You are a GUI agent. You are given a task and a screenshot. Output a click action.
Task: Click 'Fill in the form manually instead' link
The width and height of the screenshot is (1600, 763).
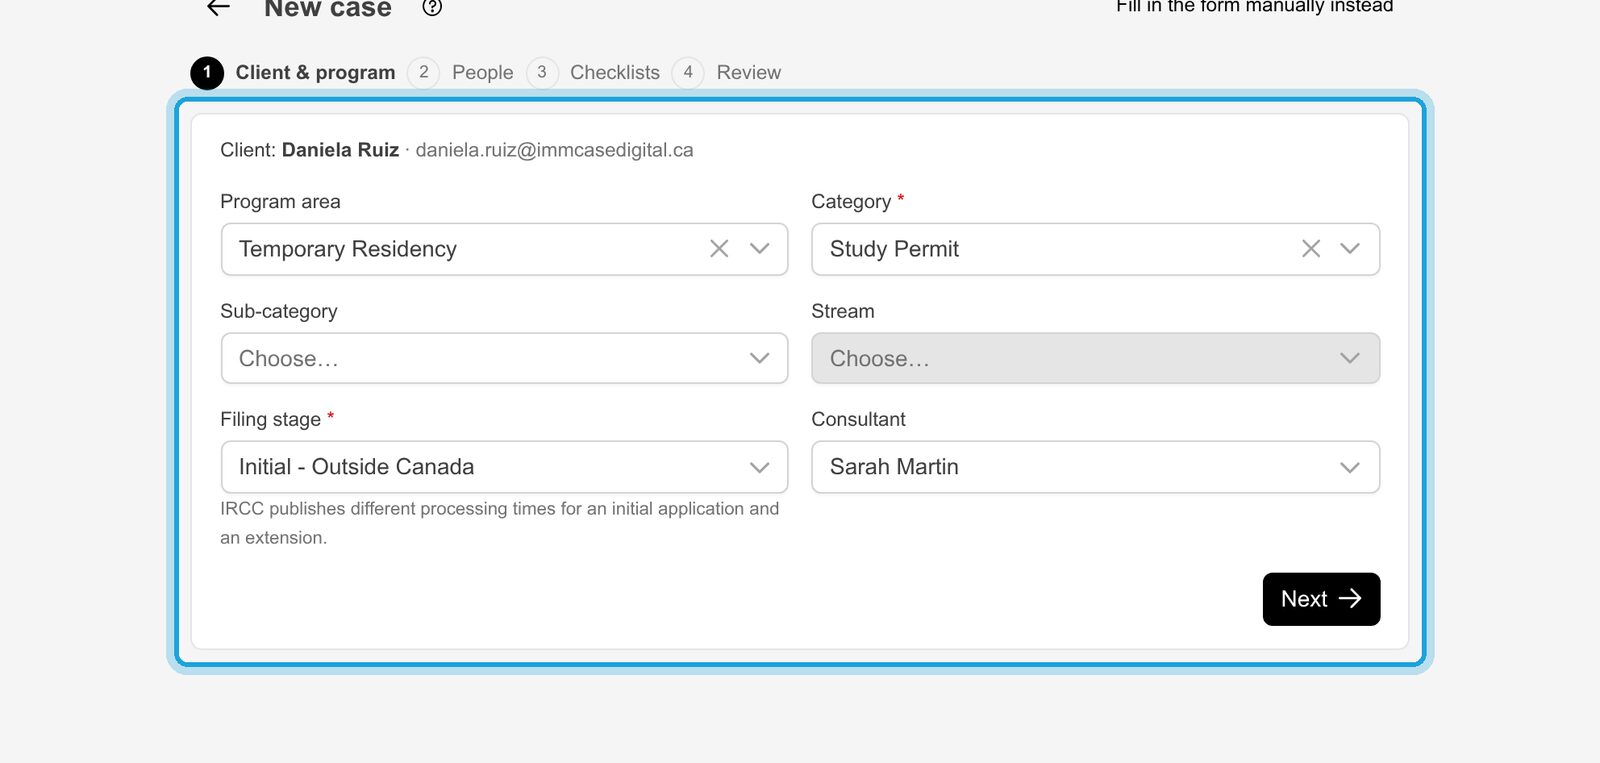[x=1254, y=6]
